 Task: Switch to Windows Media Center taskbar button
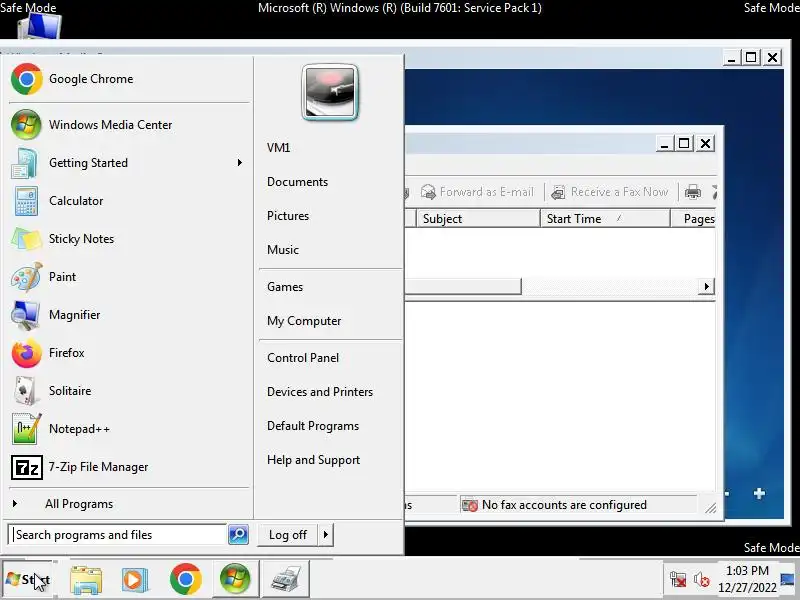tap(235, 579)
